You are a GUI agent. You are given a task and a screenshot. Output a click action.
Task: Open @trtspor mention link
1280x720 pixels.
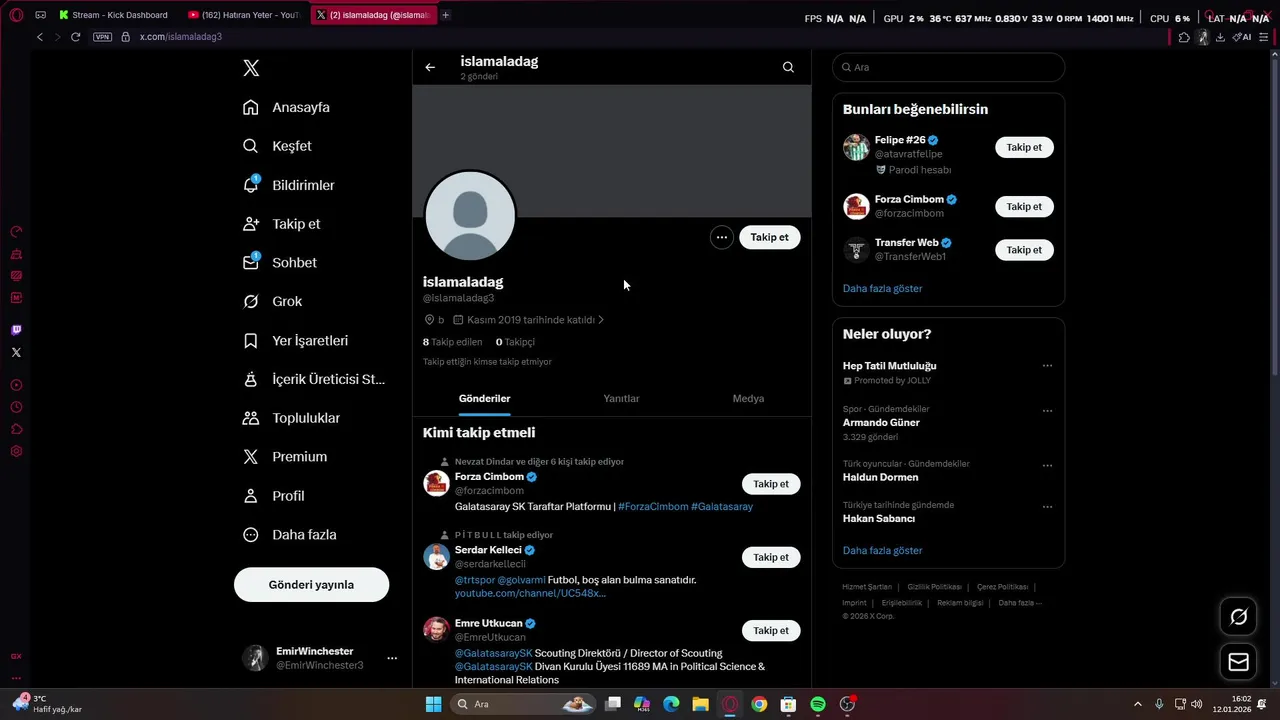(474, 580)
